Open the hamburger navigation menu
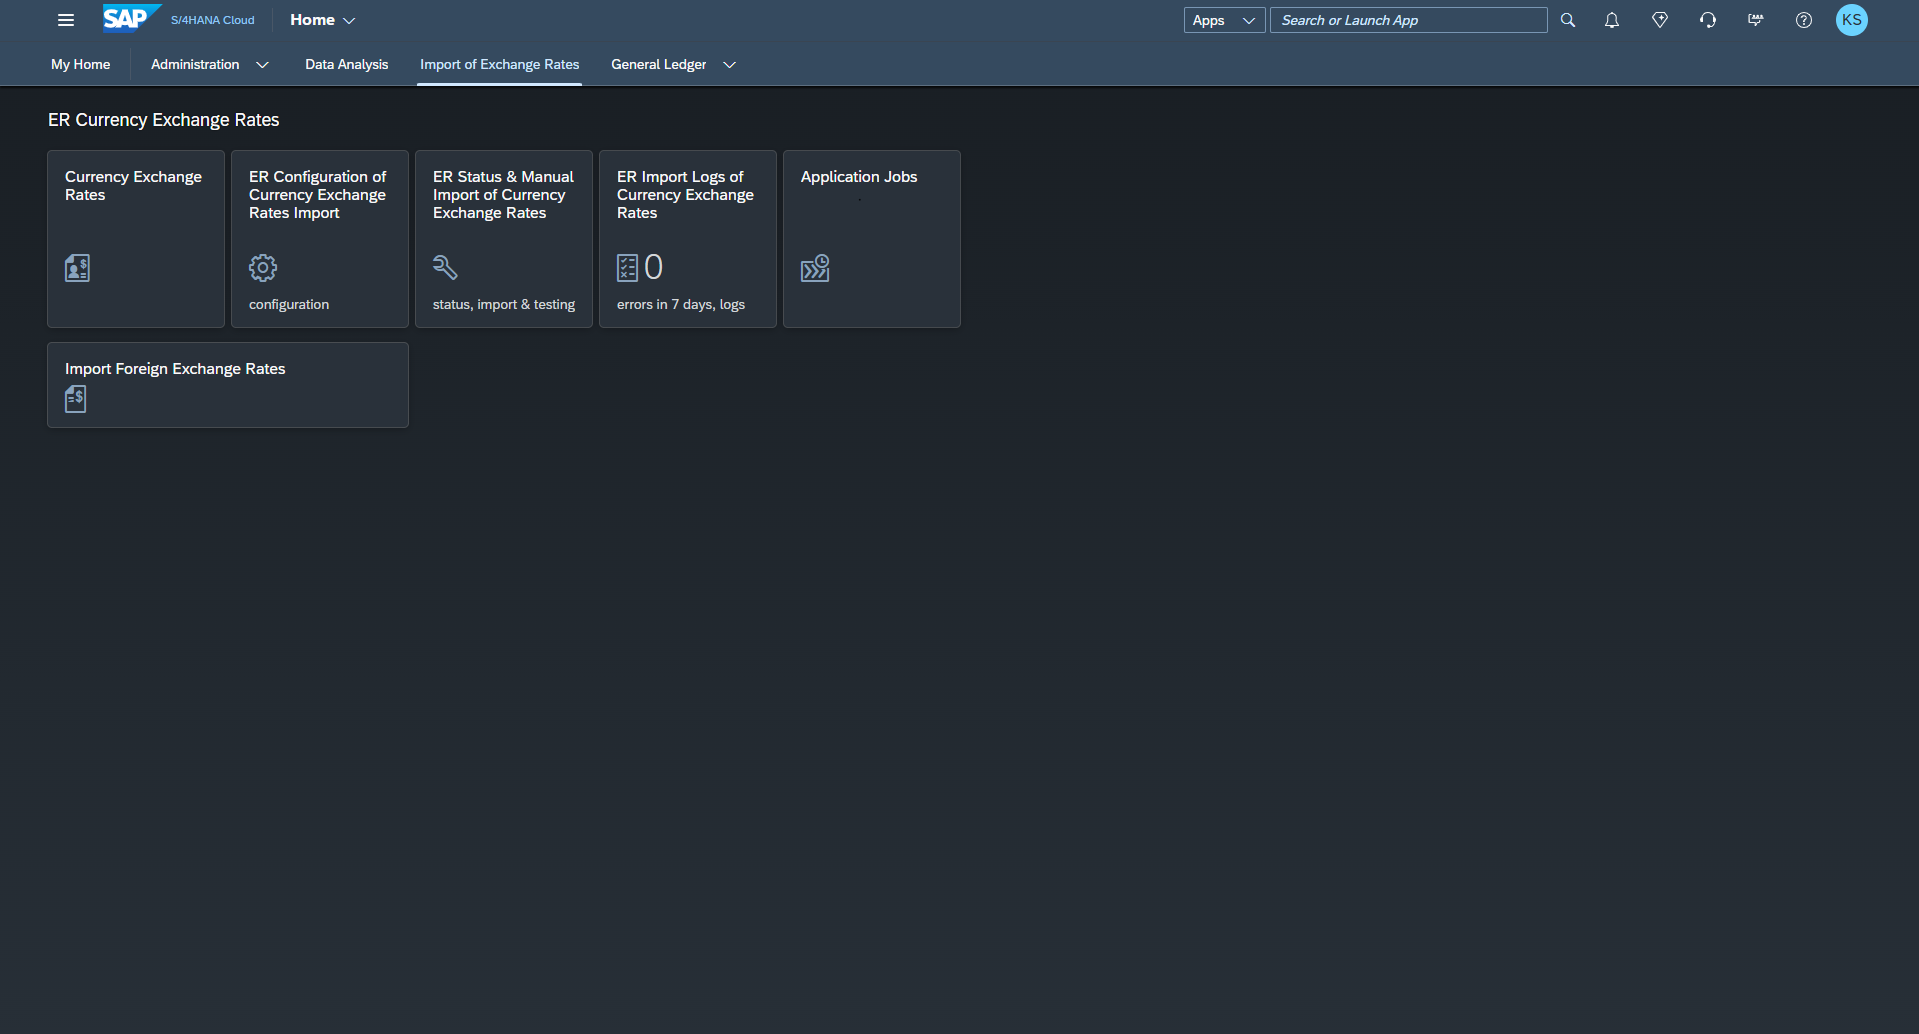The image size is (1919, 1034). 66,20
